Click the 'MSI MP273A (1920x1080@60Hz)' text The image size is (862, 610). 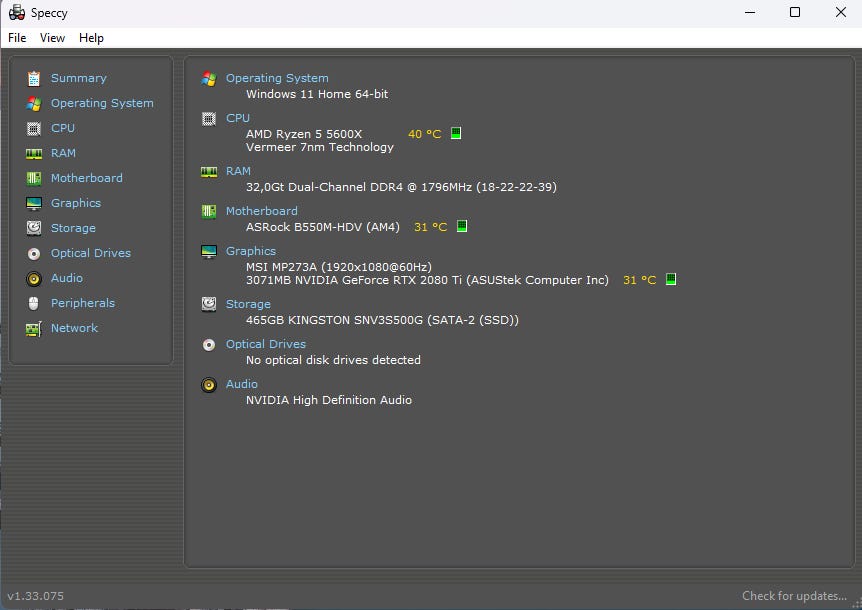click(x=339, y=267)
